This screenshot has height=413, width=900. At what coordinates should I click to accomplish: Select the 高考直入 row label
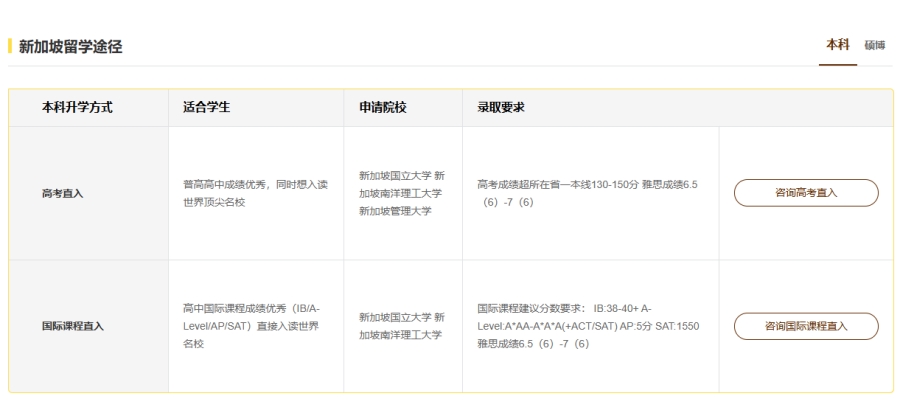pyautogui.click(x=62, y=194)
